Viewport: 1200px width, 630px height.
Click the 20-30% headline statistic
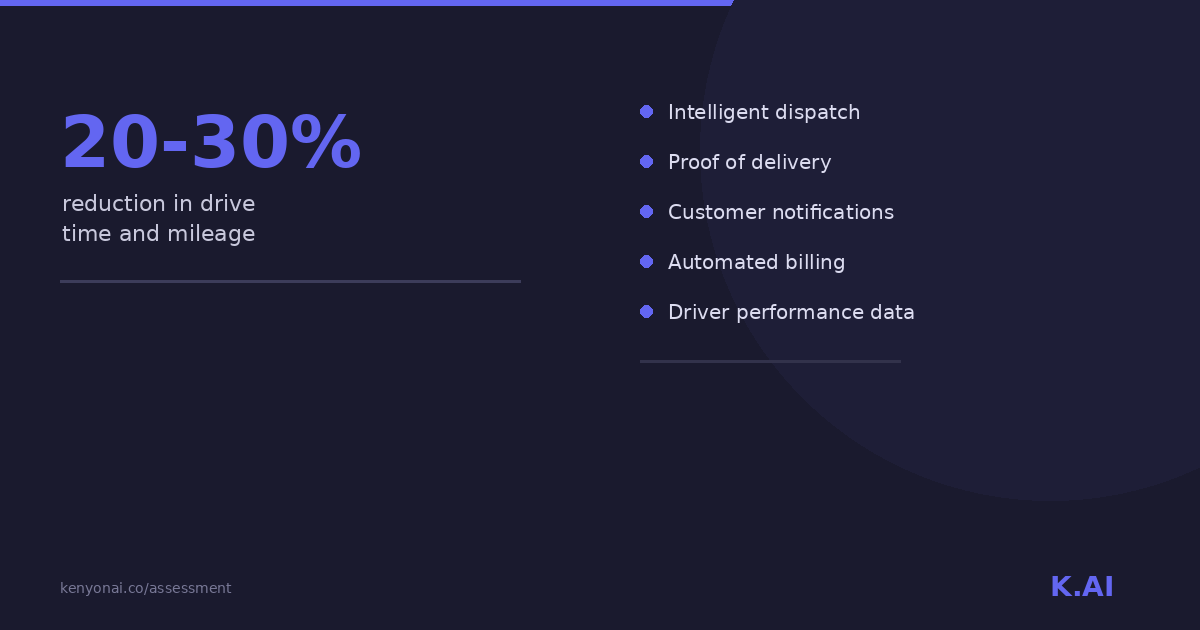pyautogui.click(x=210, y=143)
